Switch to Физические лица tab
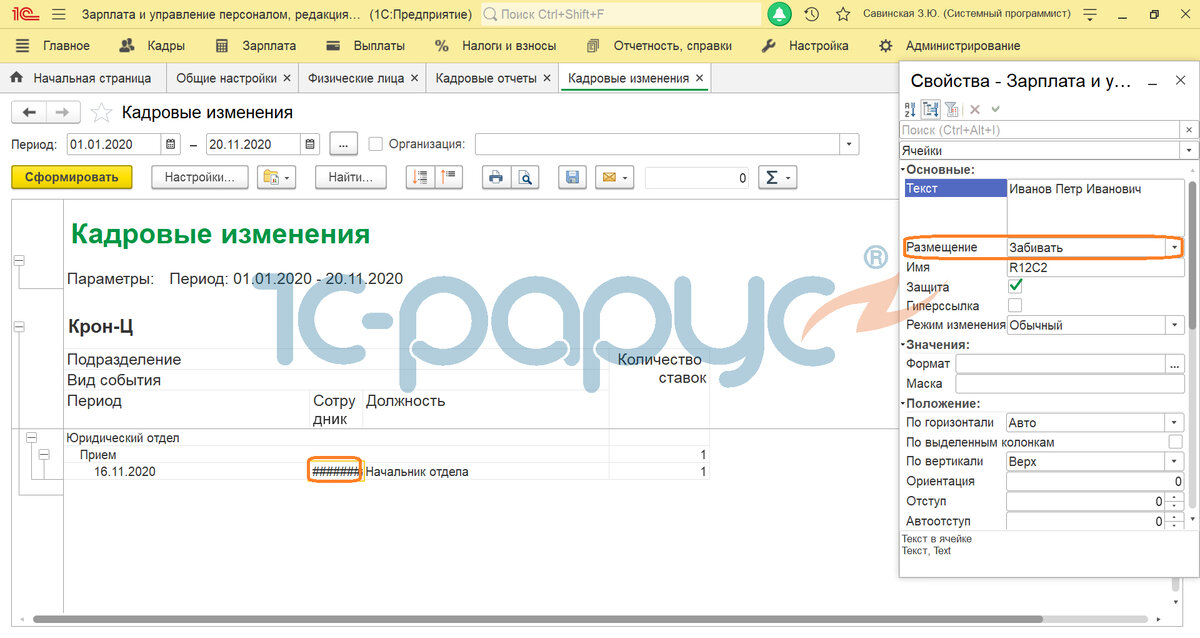Screen dimensions: 1200x638 [x=354, y=78]
